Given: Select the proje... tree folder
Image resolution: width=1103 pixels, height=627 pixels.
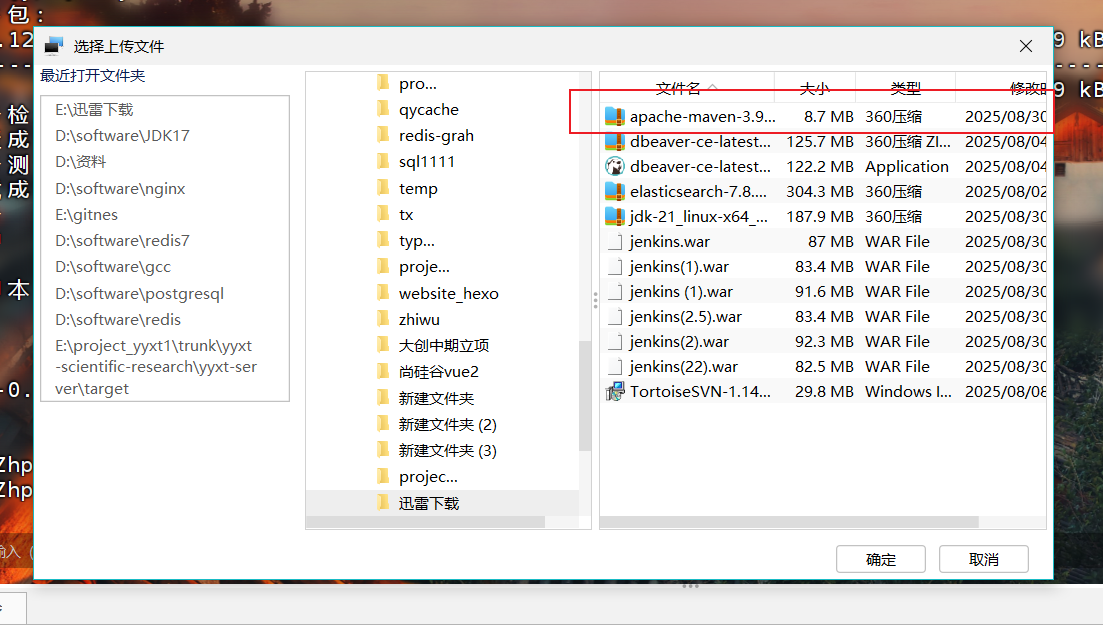Looking at the screenshot, I should pyautogui.click(x=423, y=267).
